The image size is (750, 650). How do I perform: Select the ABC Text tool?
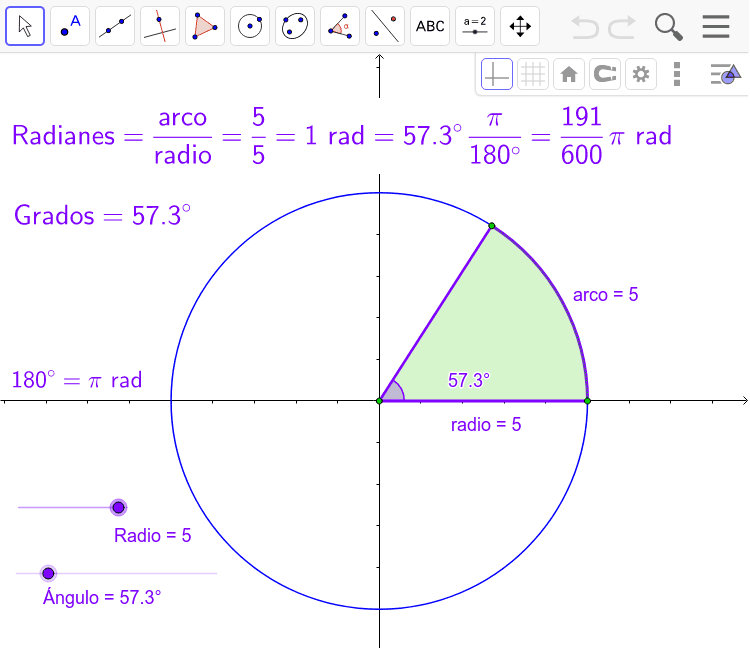click(x=430, y=26)
